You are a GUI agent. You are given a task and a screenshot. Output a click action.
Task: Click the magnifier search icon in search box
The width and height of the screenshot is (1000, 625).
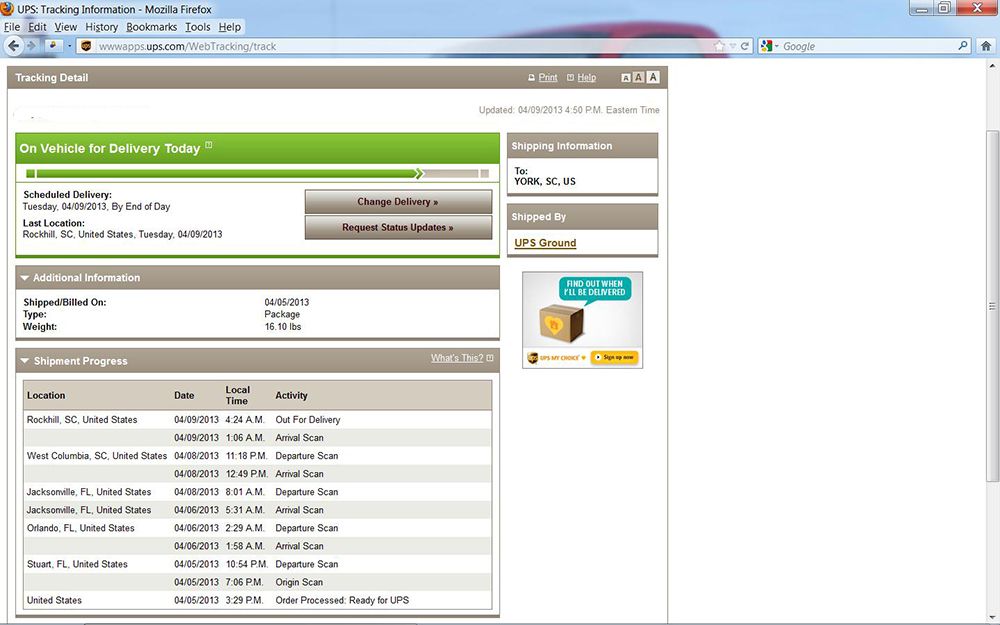[963, 45]
